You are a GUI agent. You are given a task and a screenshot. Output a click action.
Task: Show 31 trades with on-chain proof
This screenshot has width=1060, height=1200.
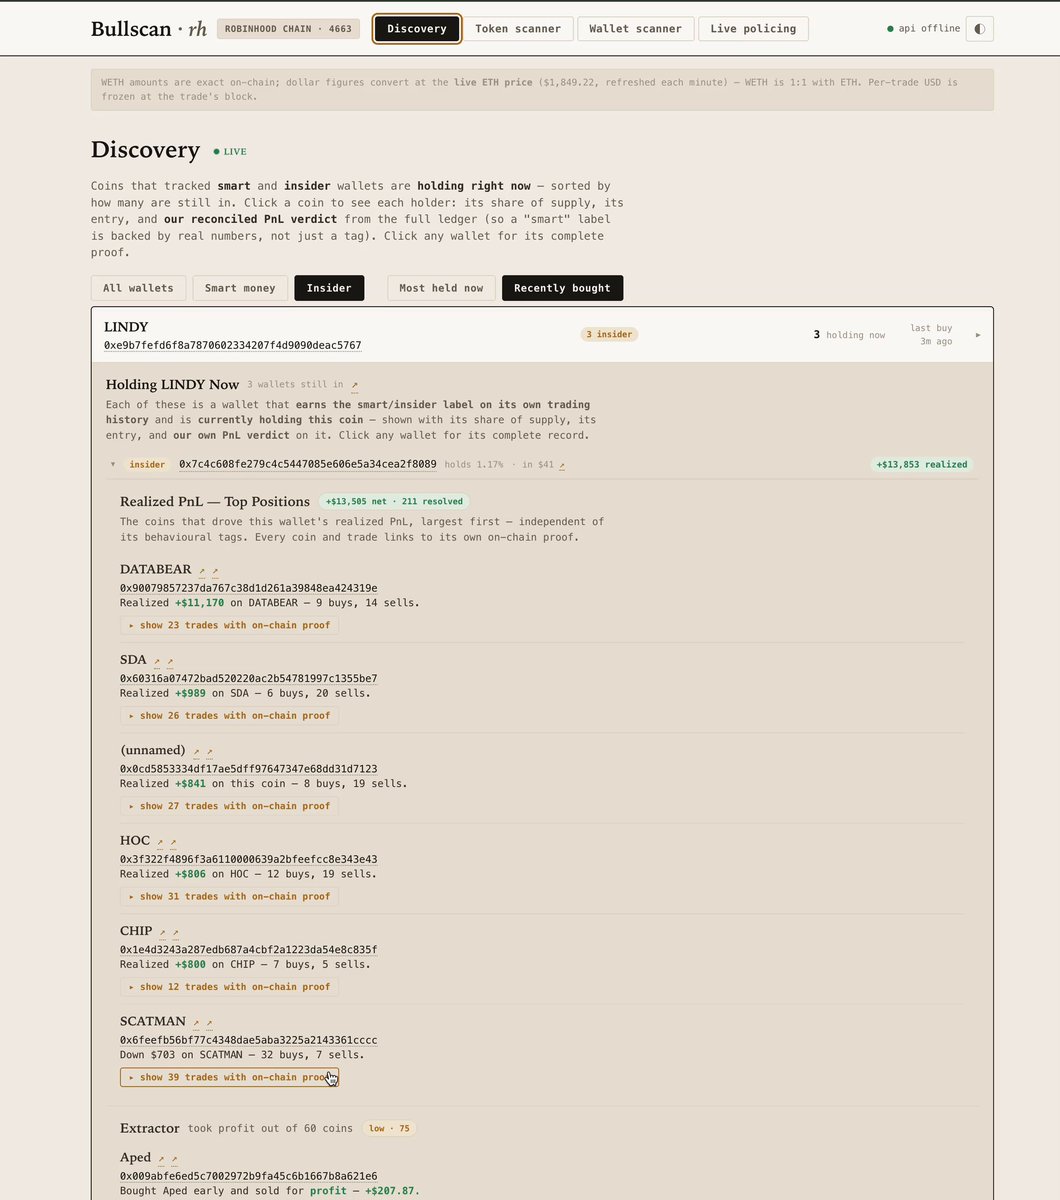[229, 896]
